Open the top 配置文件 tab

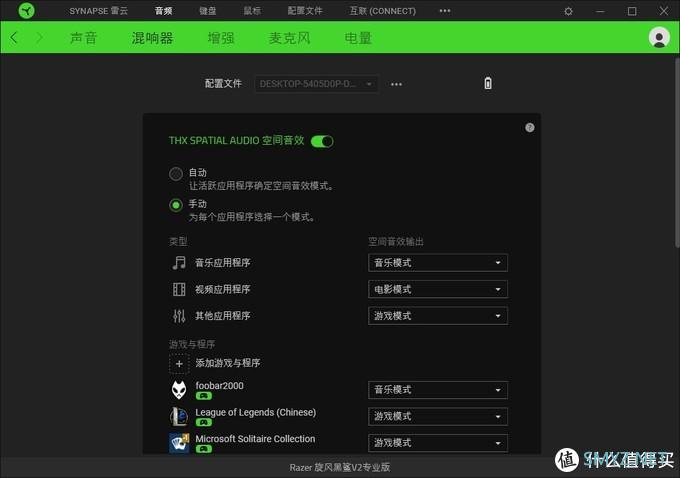pyautogui.click(x=305, y=11)
